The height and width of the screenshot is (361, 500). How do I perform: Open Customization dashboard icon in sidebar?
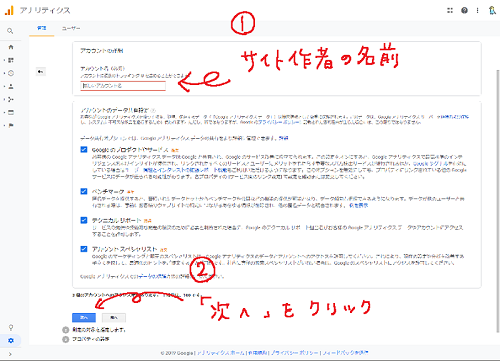pos(11,60)
